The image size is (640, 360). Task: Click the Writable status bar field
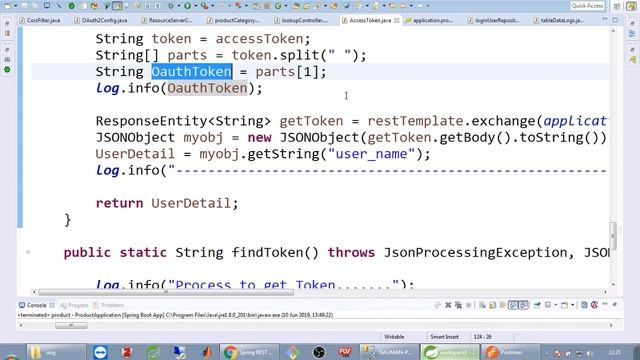[x=394, y=337]
